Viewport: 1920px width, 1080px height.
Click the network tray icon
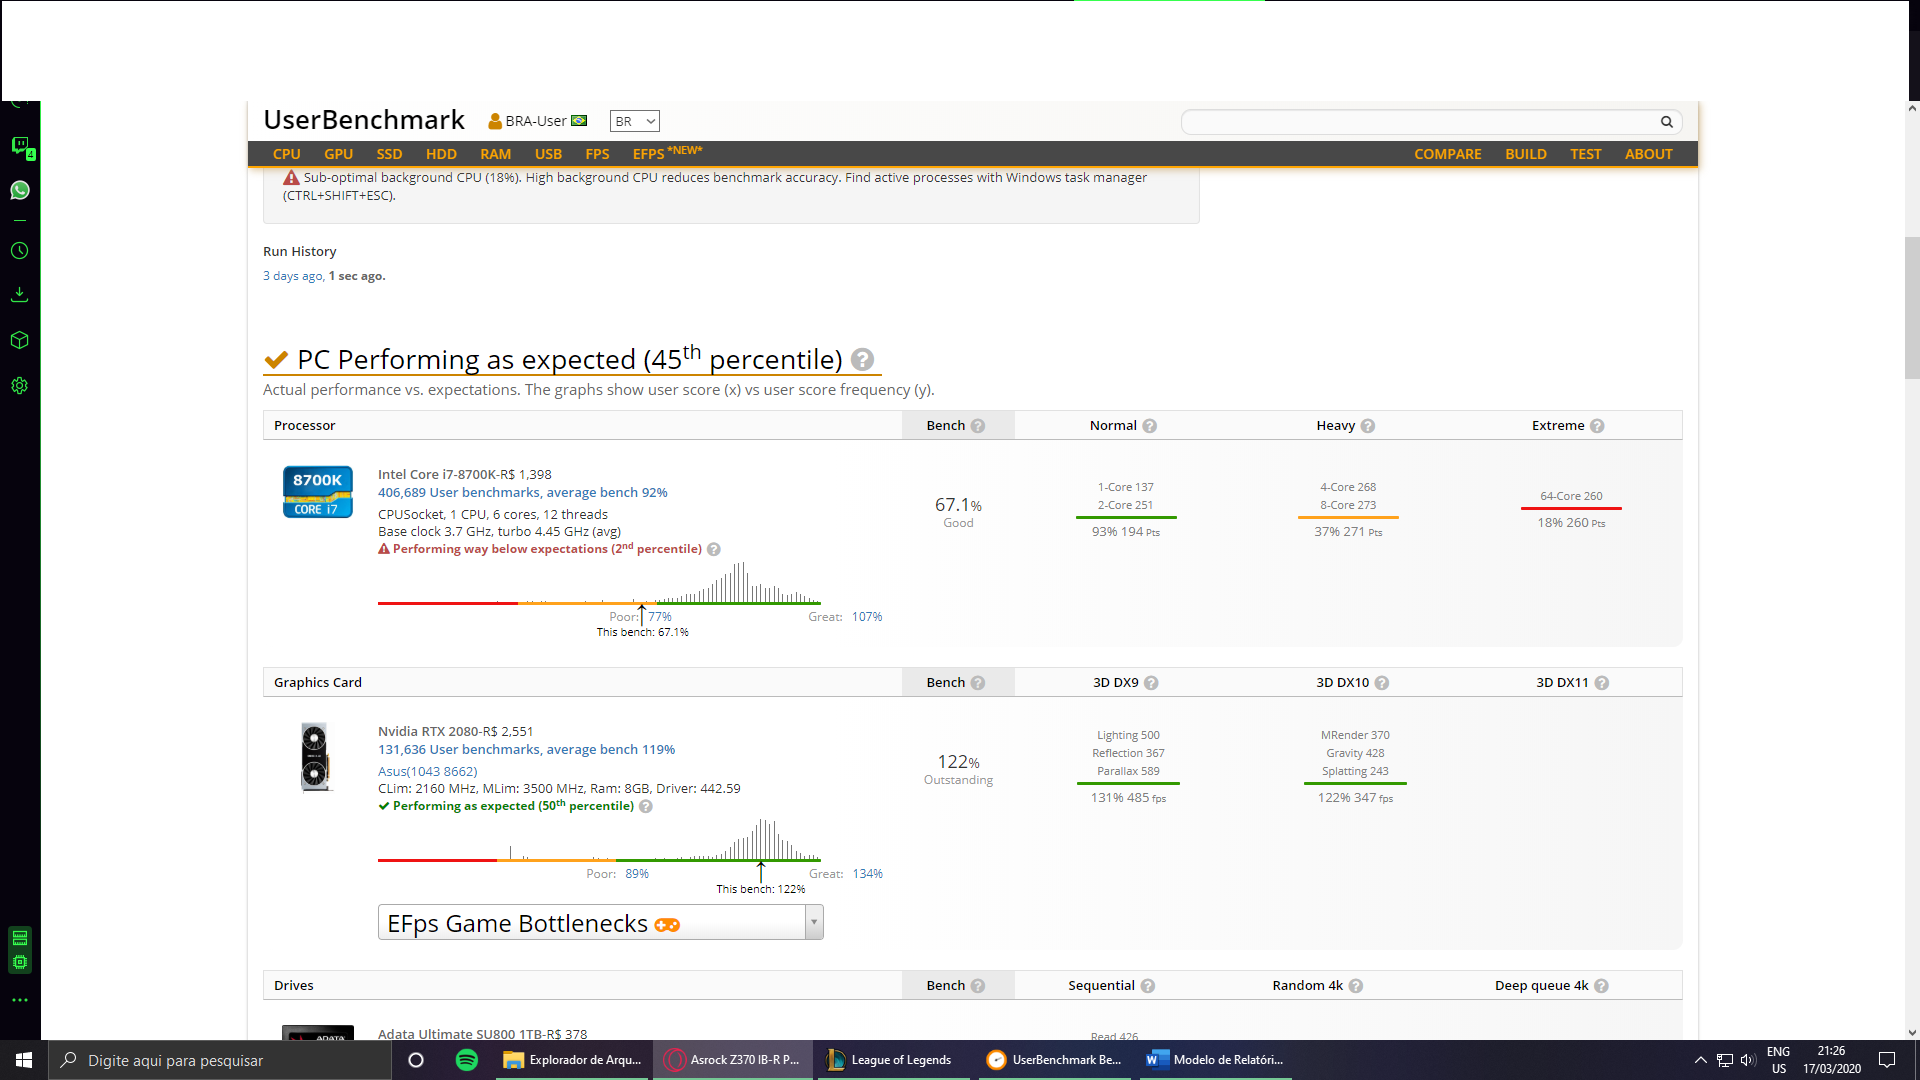tap(1724, 1060)
